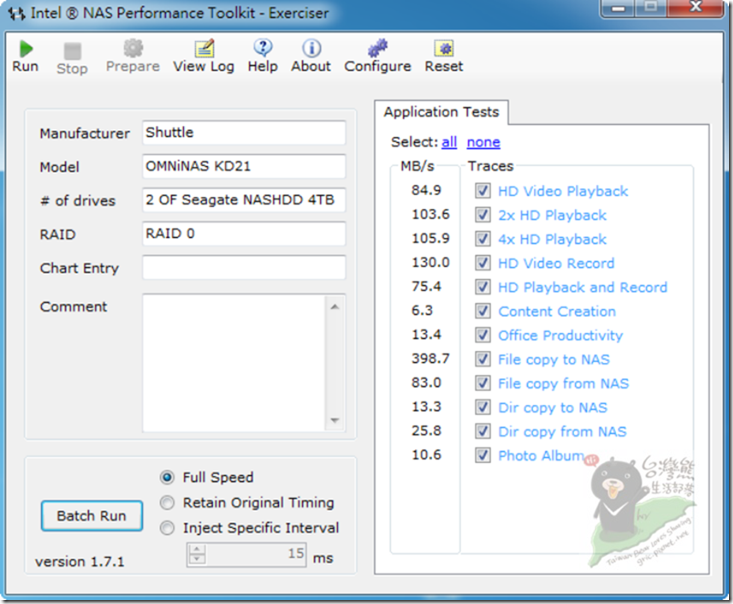
Task: Click the version 1.7.1 text
Action: (x=80, y=561)
